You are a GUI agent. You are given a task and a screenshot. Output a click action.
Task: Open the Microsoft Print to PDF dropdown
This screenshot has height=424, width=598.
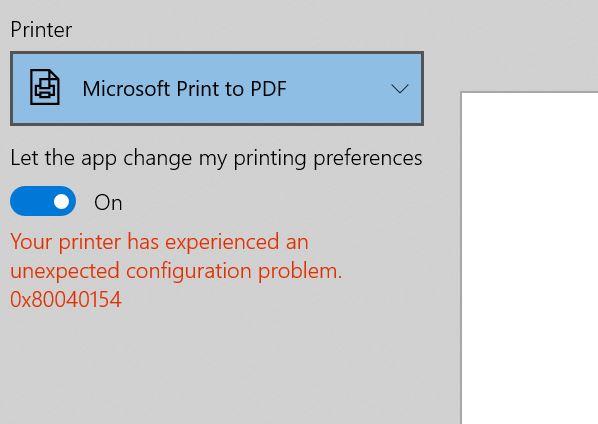click(217, 88)
